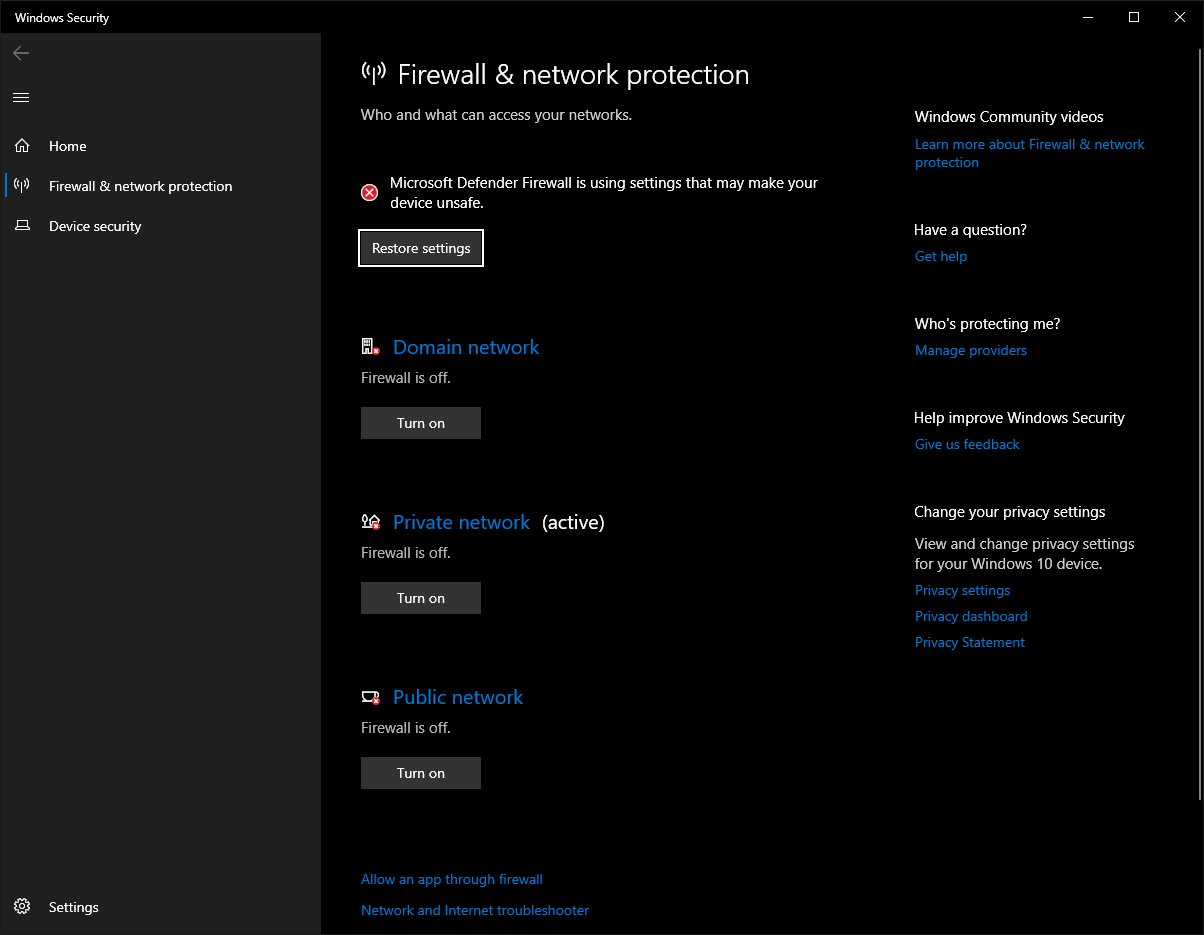1204x935 pixels.
Task: Click the antenna icon beside page title
Action: 374,74
